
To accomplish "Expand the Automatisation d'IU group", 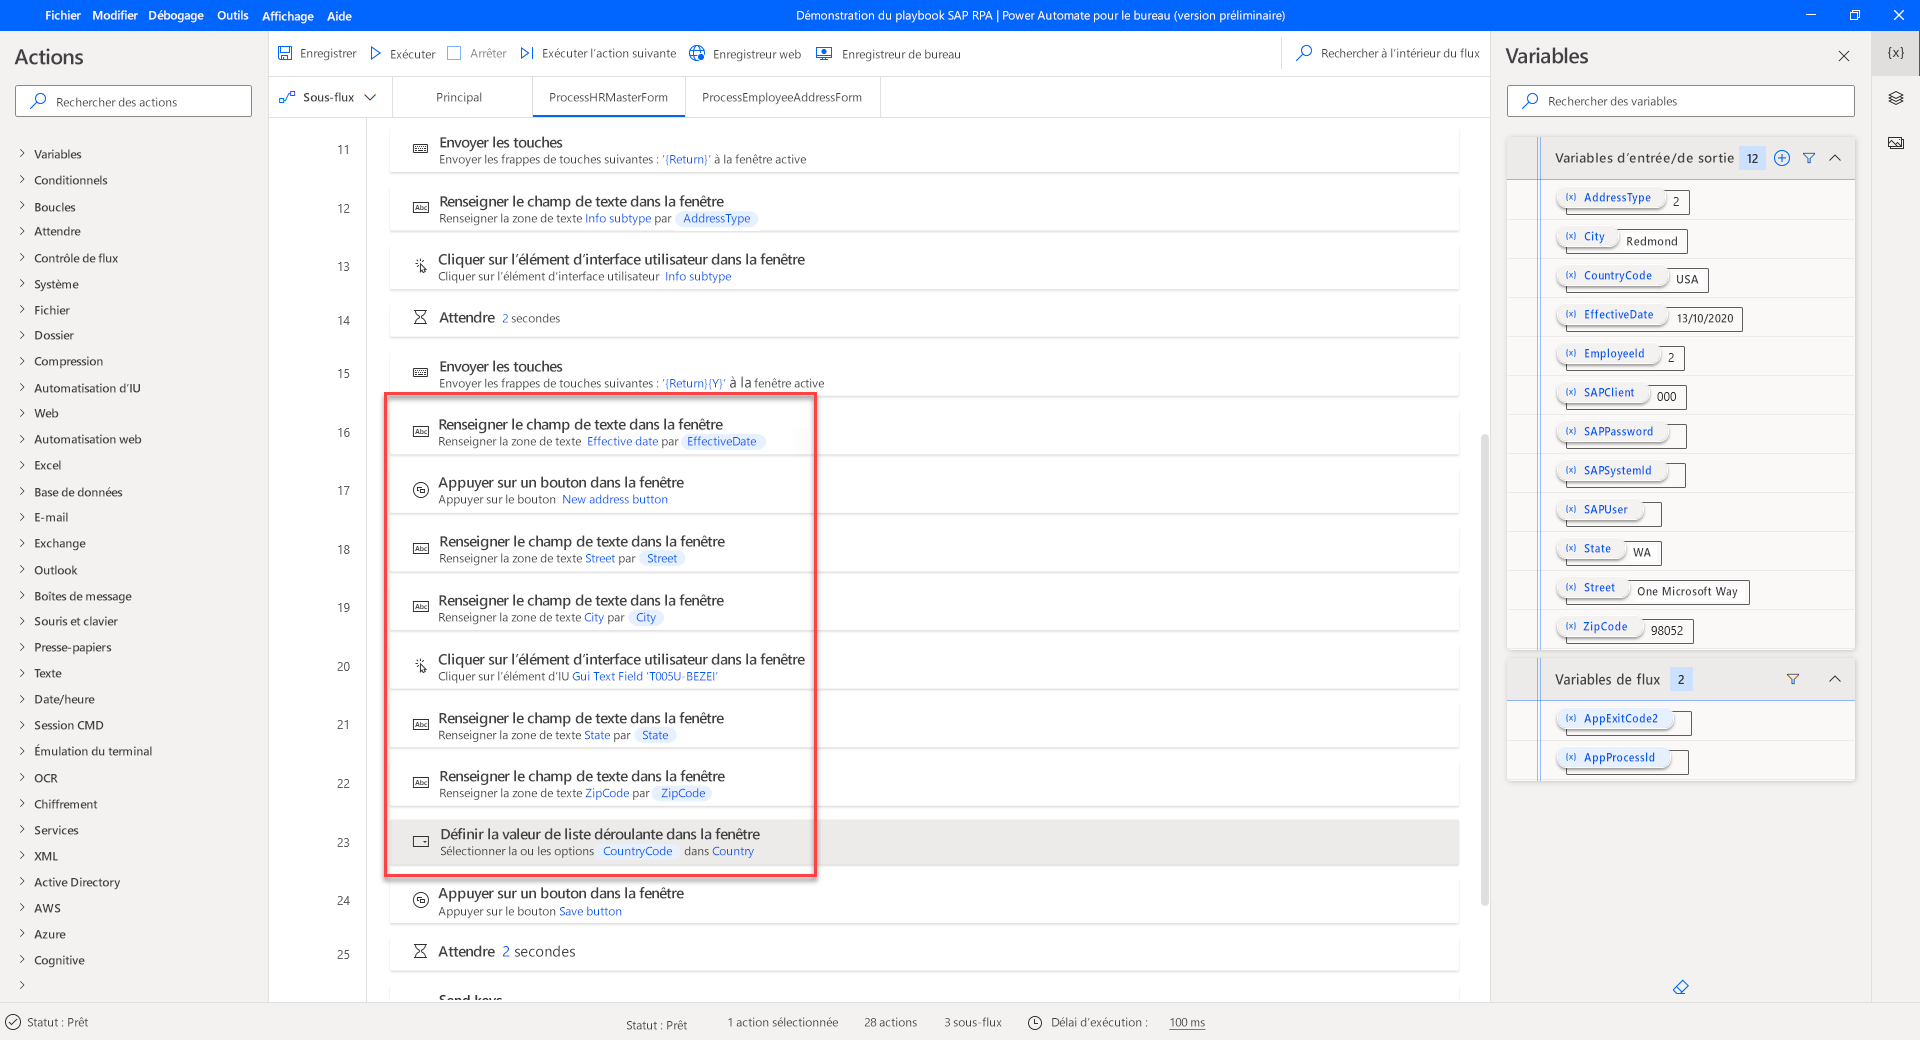I will [x=22, y=388].
